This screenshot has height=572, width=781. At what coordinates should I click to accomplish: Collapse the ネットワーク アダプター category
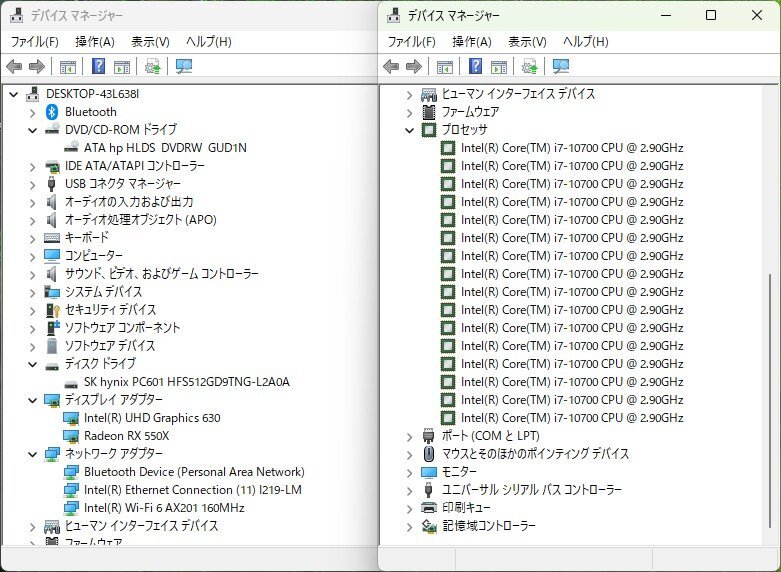pos(32,454)
